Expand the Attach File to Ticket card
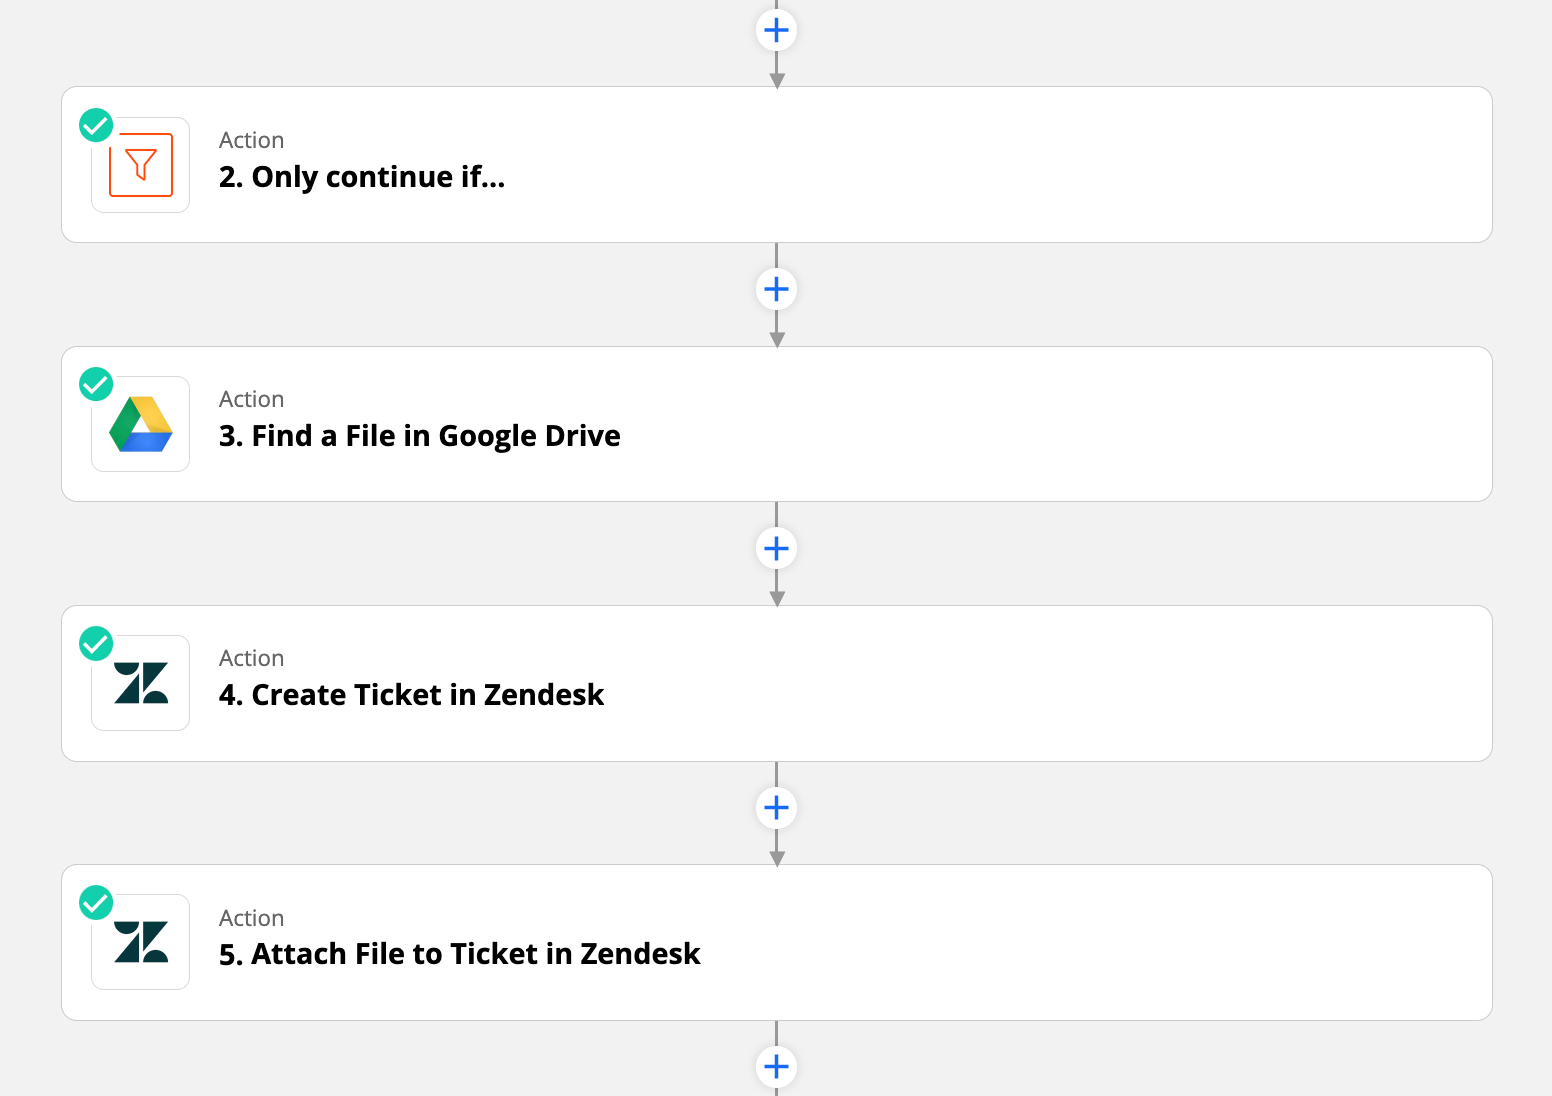 tap(777, 942)
